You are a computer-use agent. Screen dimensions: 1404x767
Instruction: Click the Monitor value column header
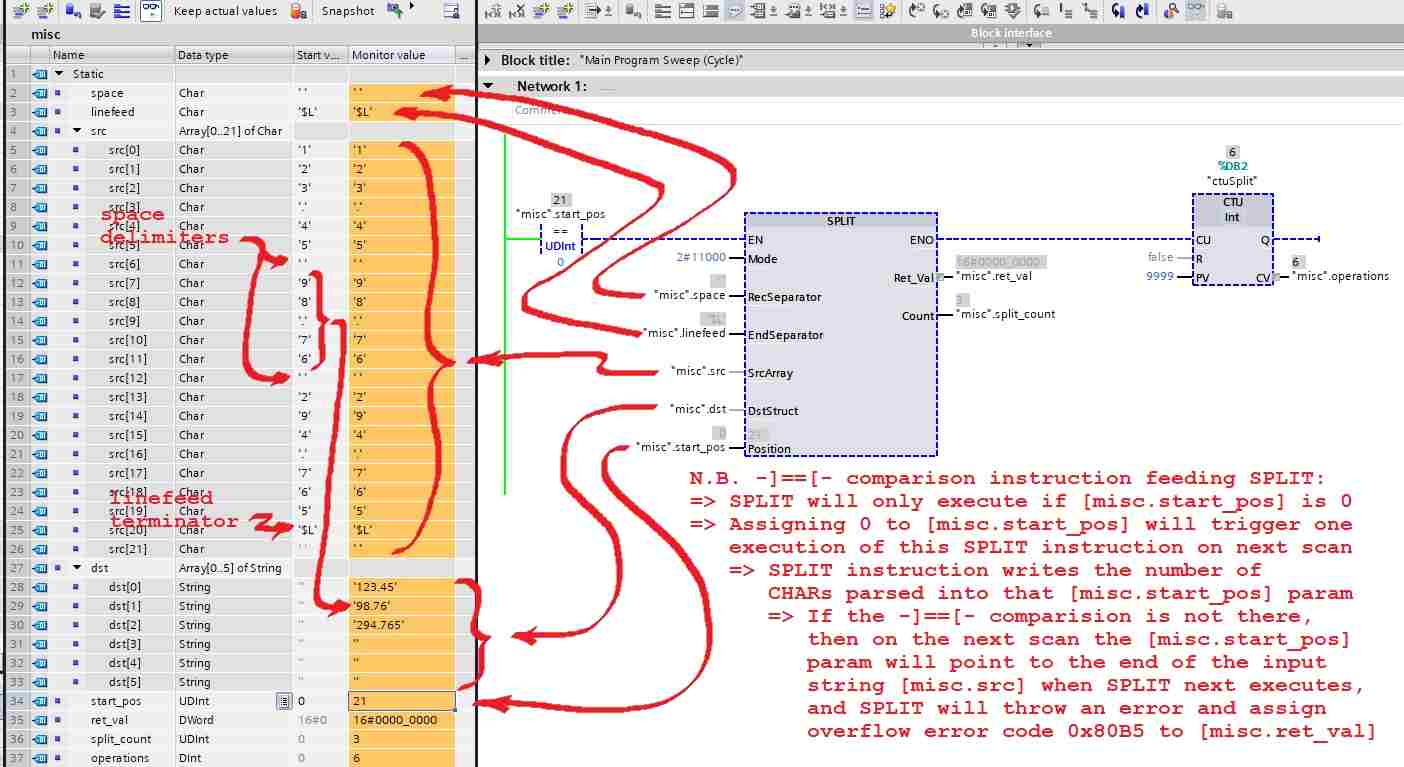coord(388,55)
